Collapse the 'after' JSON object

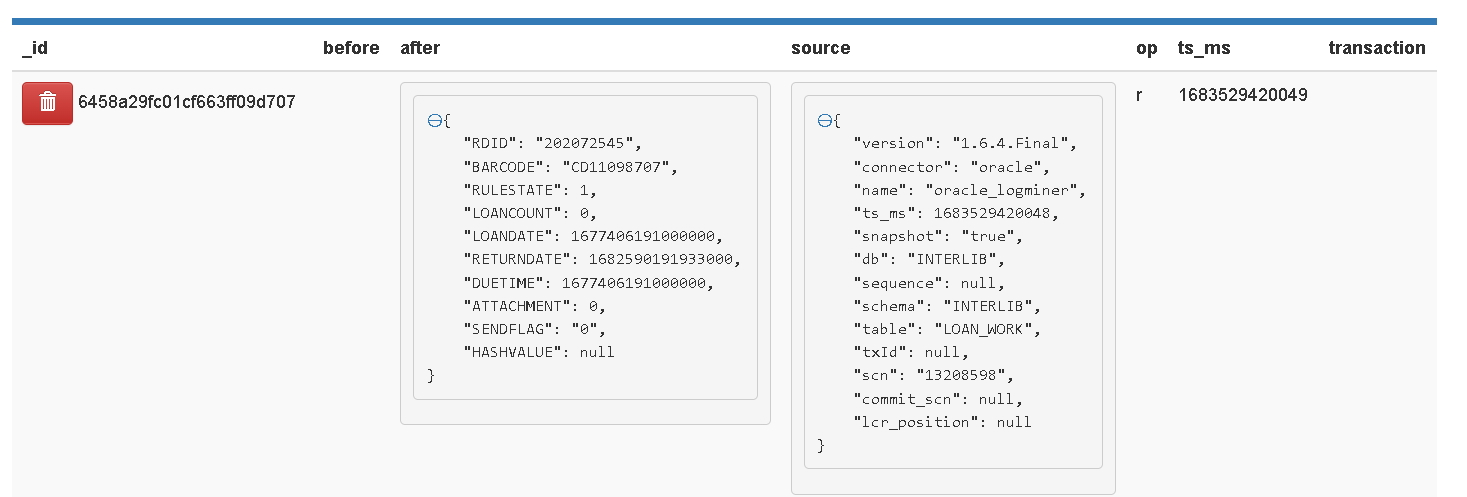pos(433,121)
